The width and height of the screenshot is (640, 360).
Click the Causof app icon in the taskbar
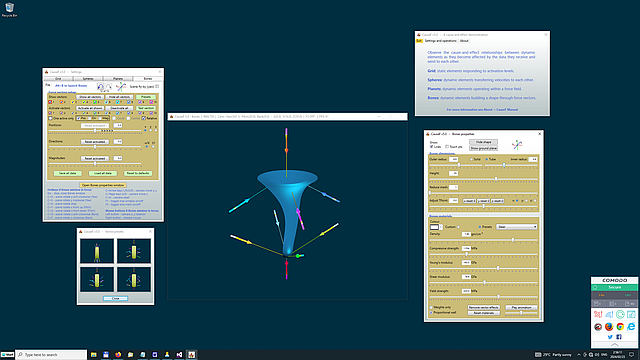[191, 355]
